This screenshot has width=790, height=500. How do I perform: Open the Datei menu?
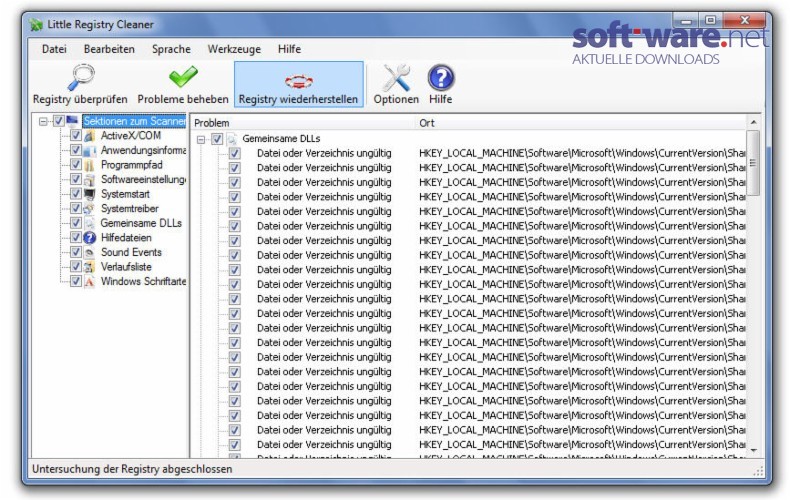pos(54,49)
